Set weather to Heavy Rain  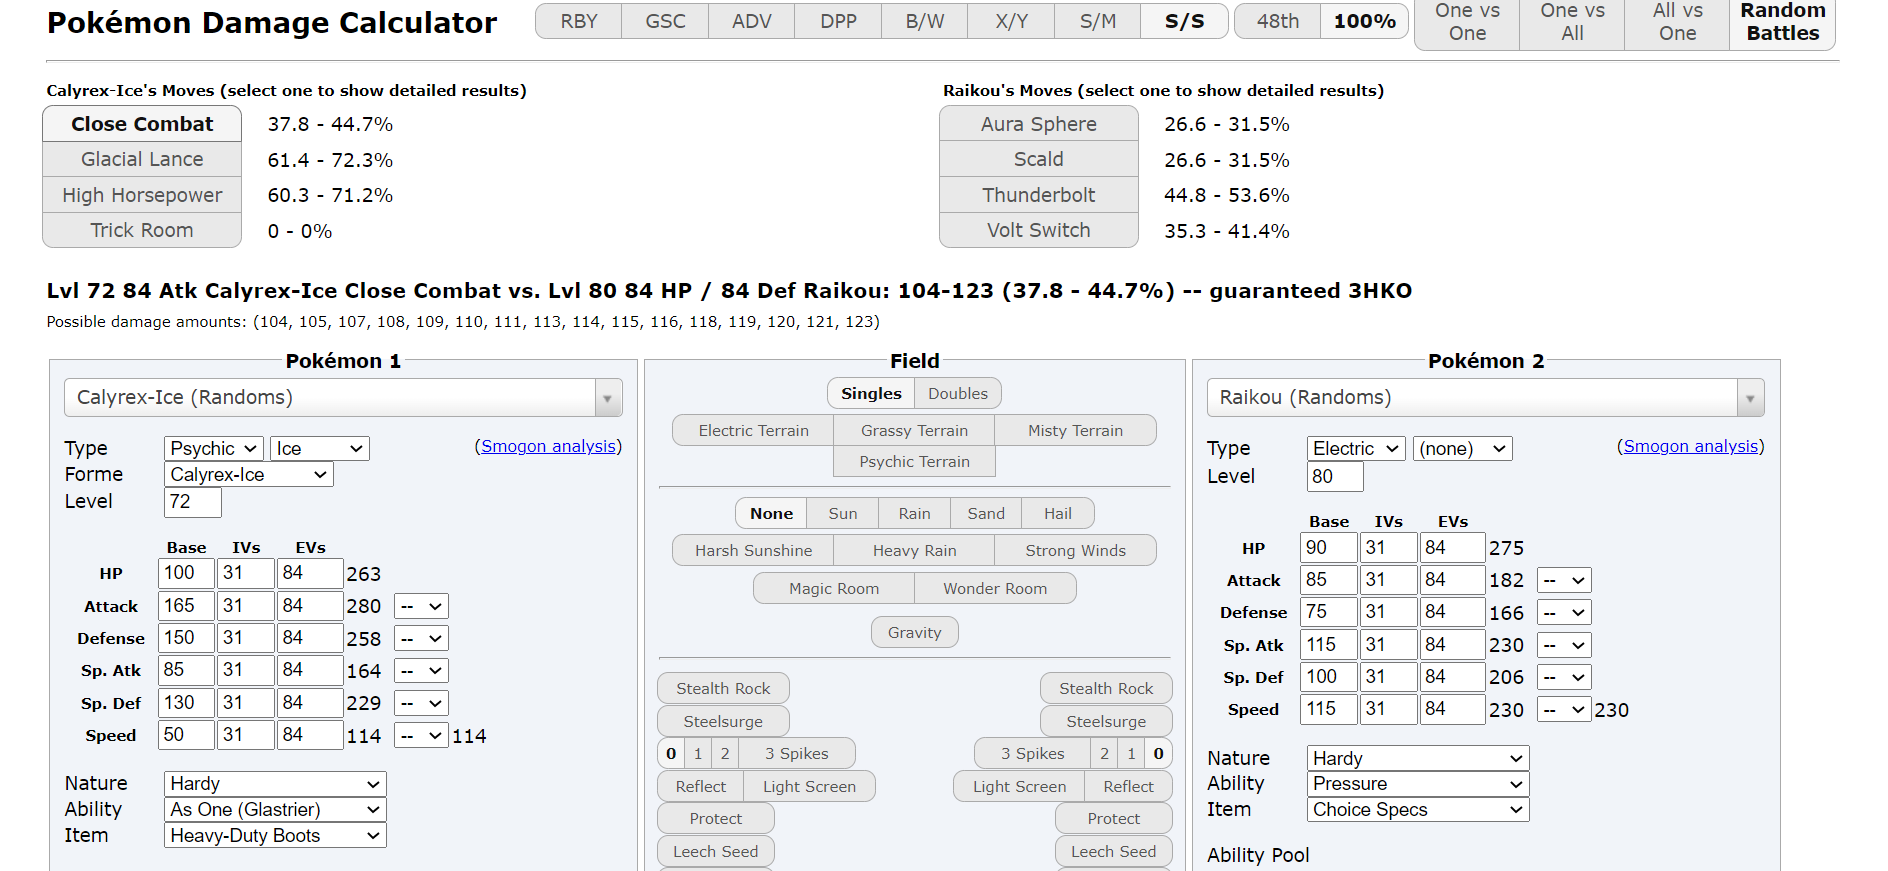coord(914,550)
